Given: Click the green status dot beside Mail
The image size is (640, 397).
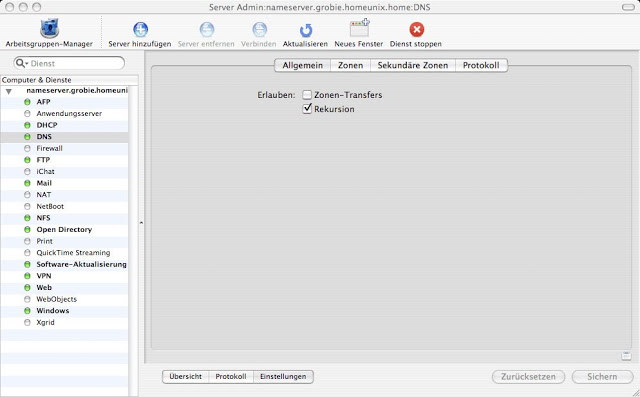Looking at the screenshot, I should point(27,183).
